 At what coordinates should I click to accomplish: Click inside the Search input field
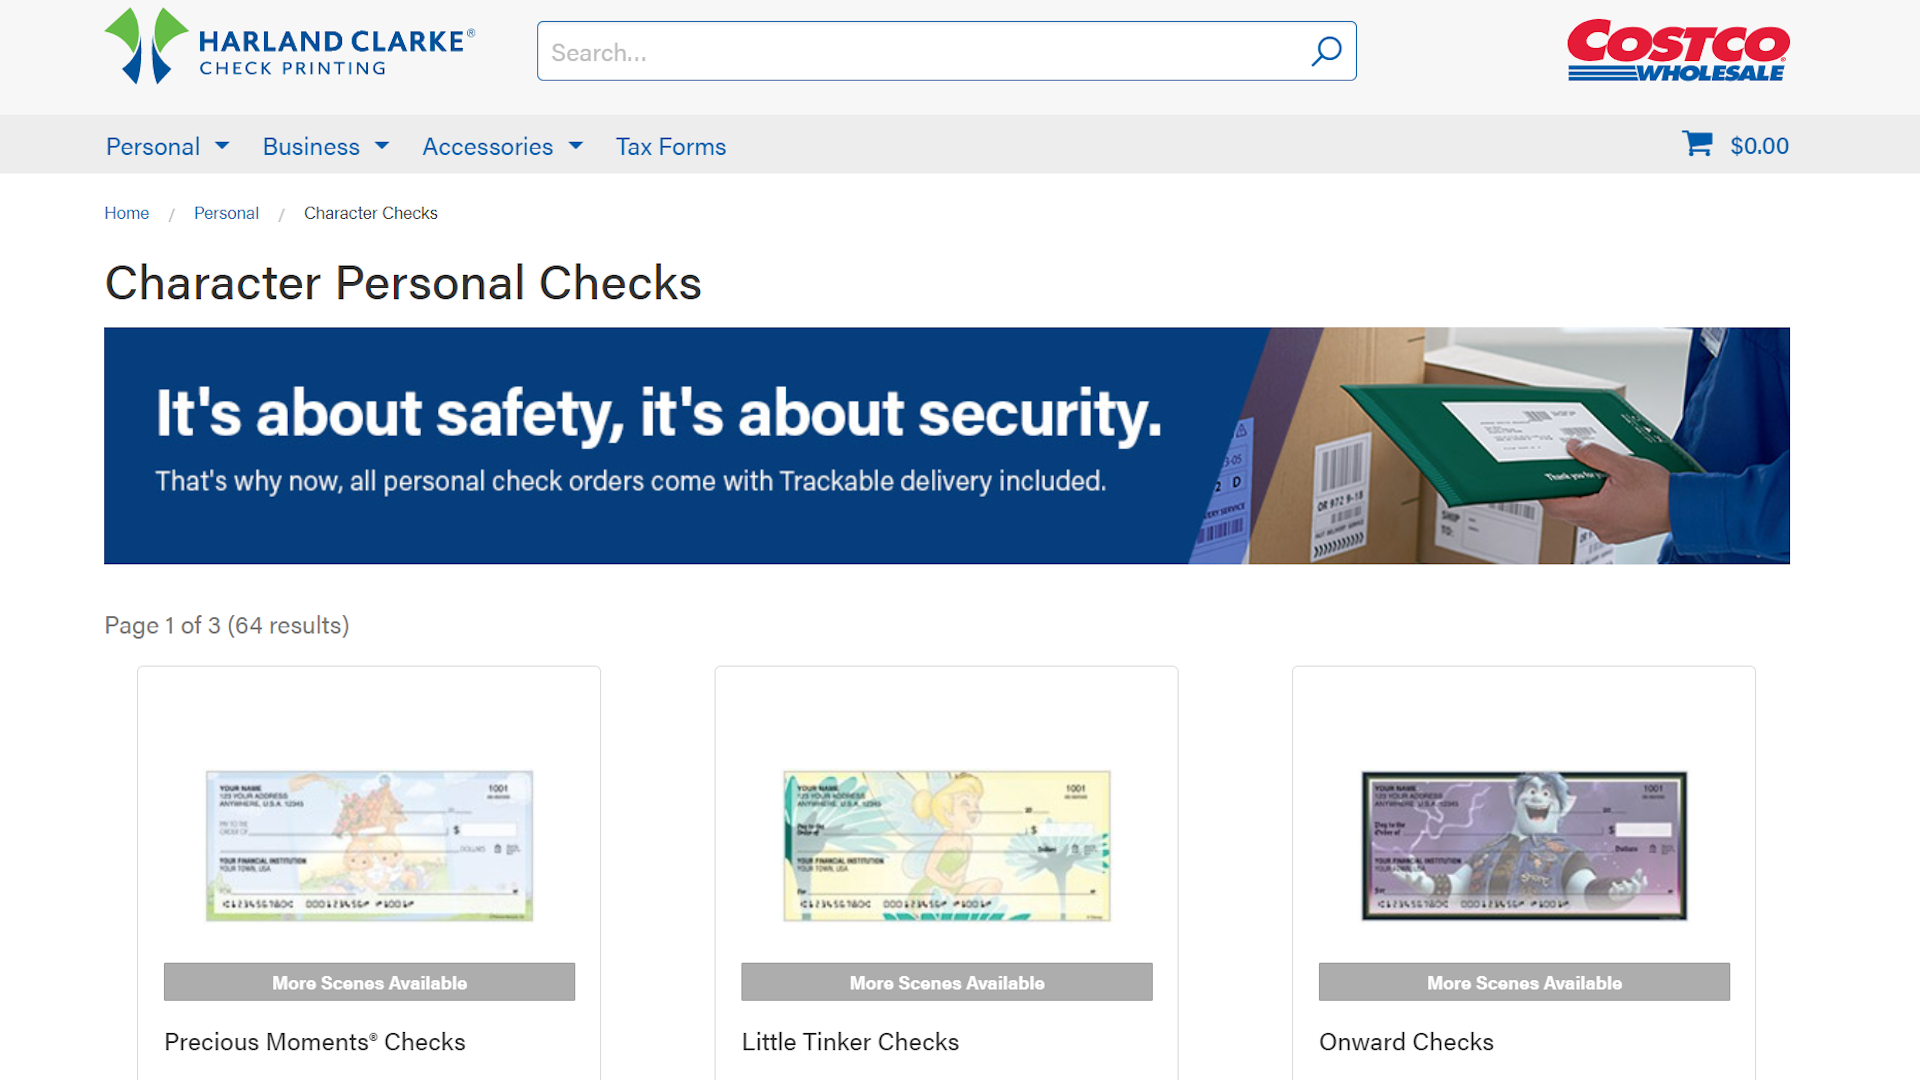900,51
